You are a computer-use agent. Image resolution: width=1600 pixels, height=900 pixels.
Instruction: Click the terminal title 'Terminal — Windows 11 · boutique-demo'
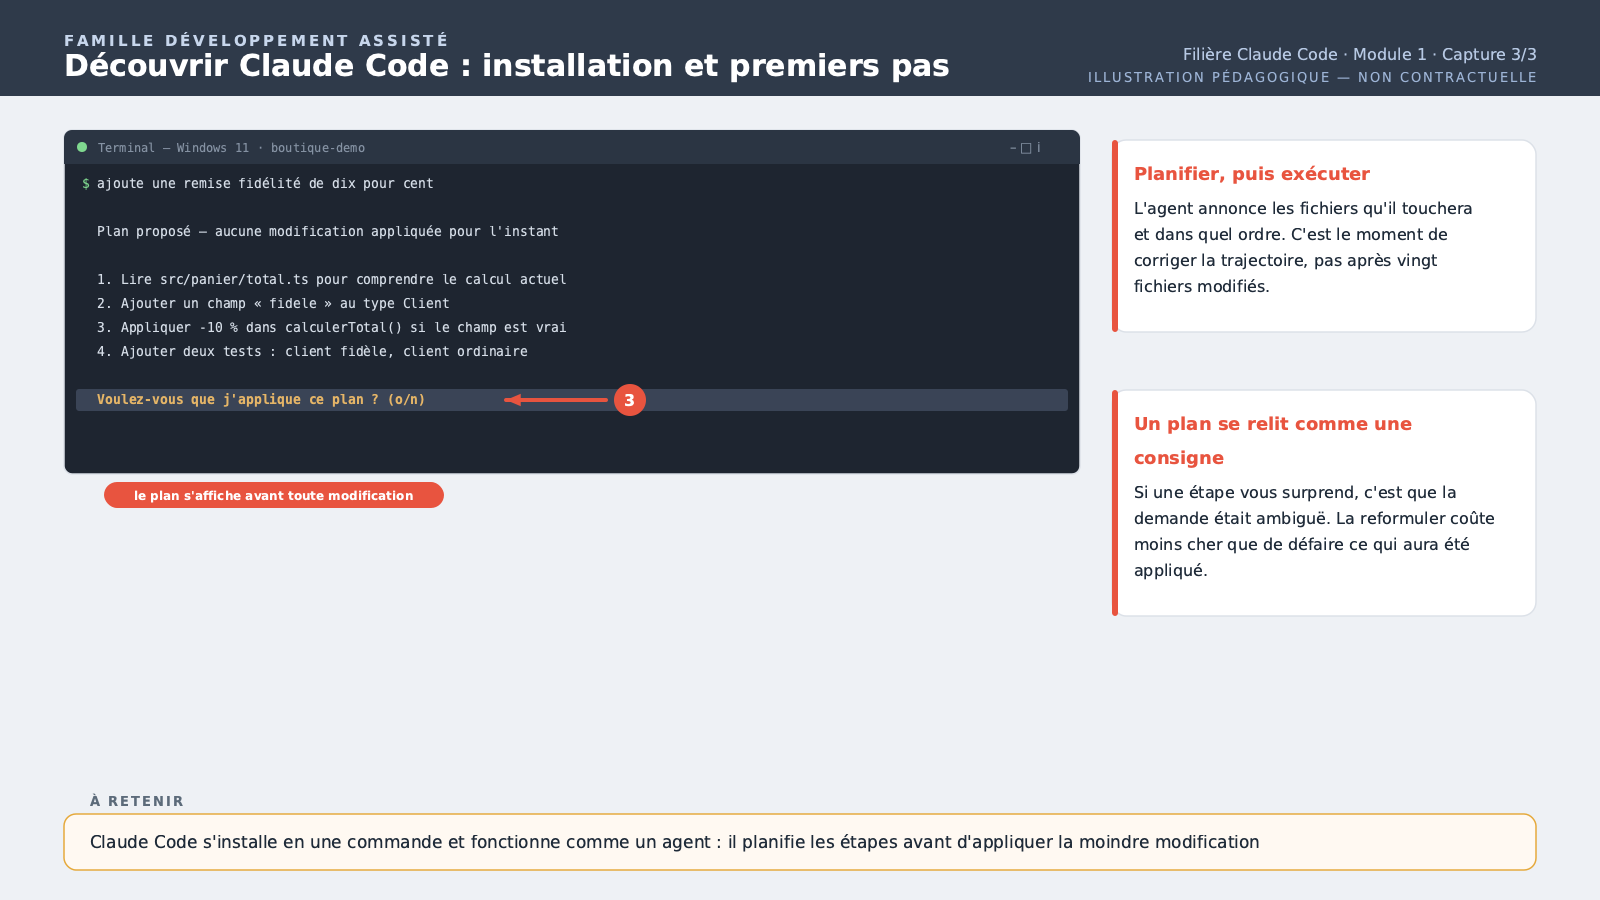[x=231, y=148]
